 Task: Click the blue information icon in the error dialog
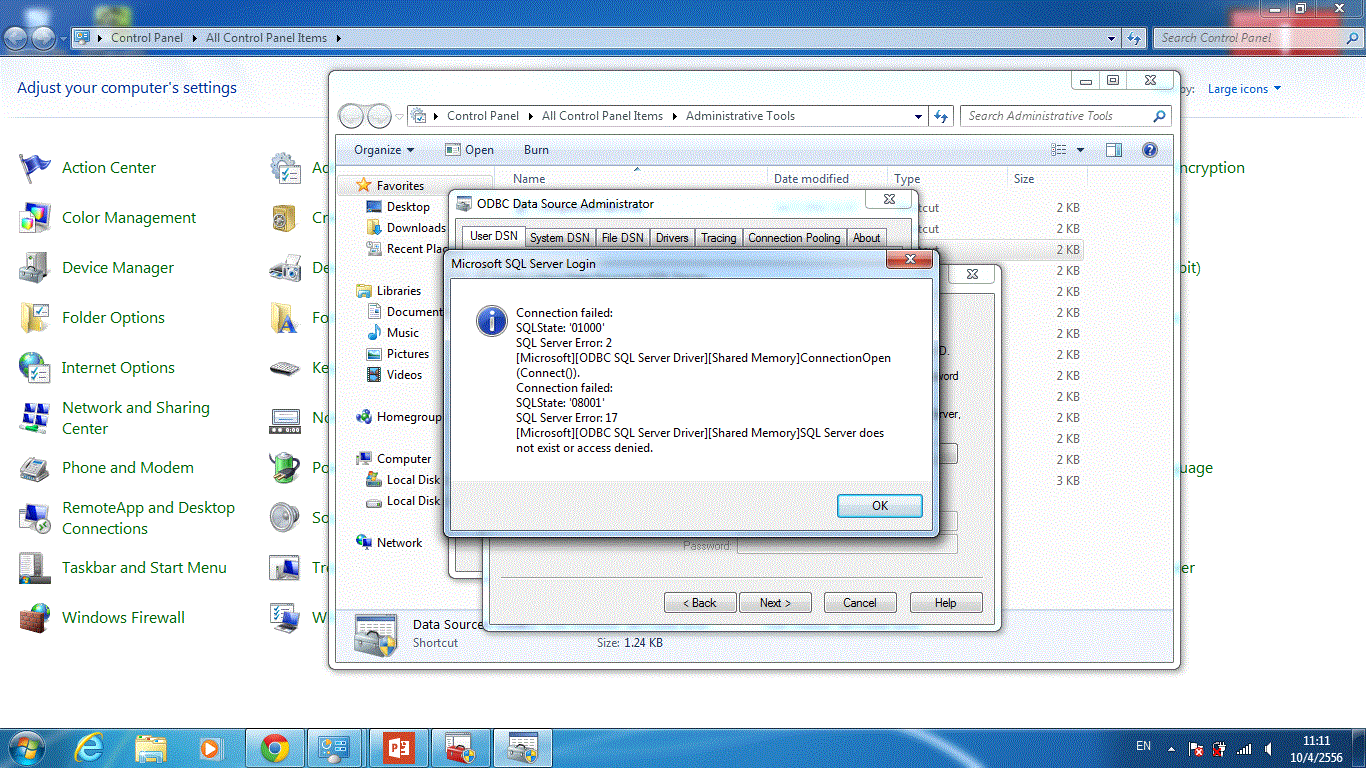click(x=491, y=320)
